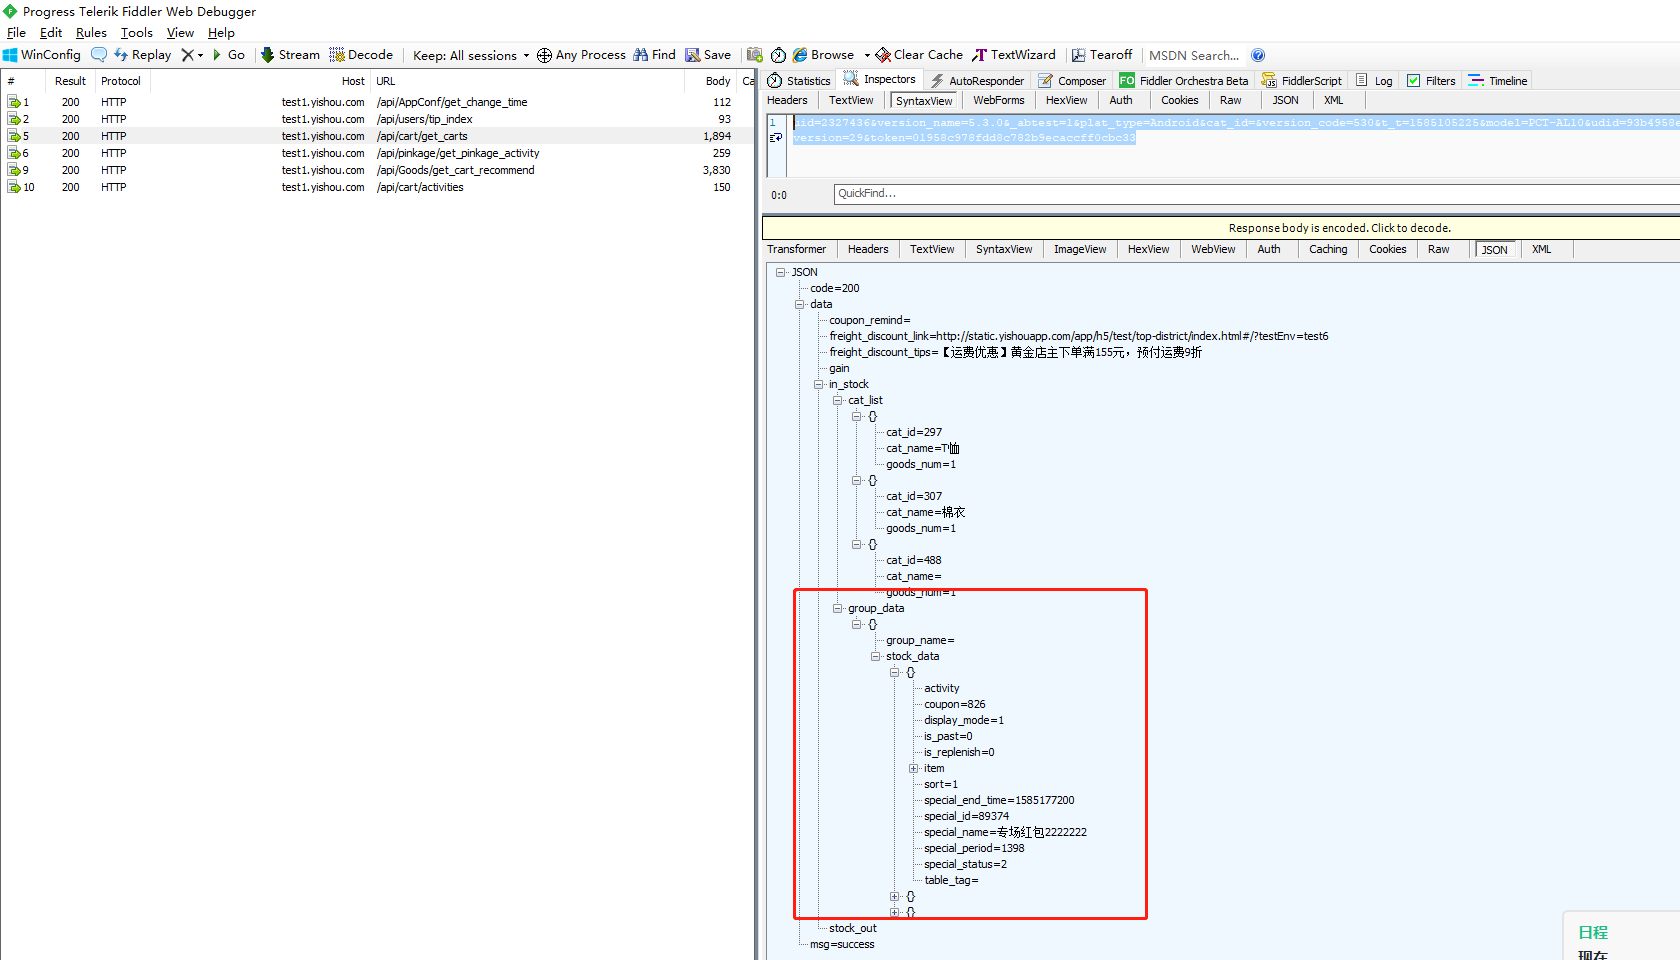Click the camera screenshot toolbar icon
Viewport: 1680px width, 960px height.
[755, 55]
